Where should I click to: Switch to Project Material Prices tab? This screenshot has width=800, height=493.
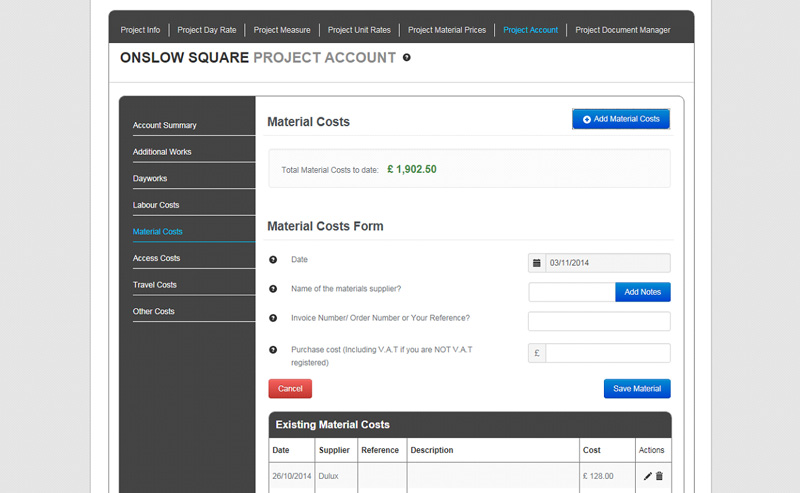click(447, 30)
